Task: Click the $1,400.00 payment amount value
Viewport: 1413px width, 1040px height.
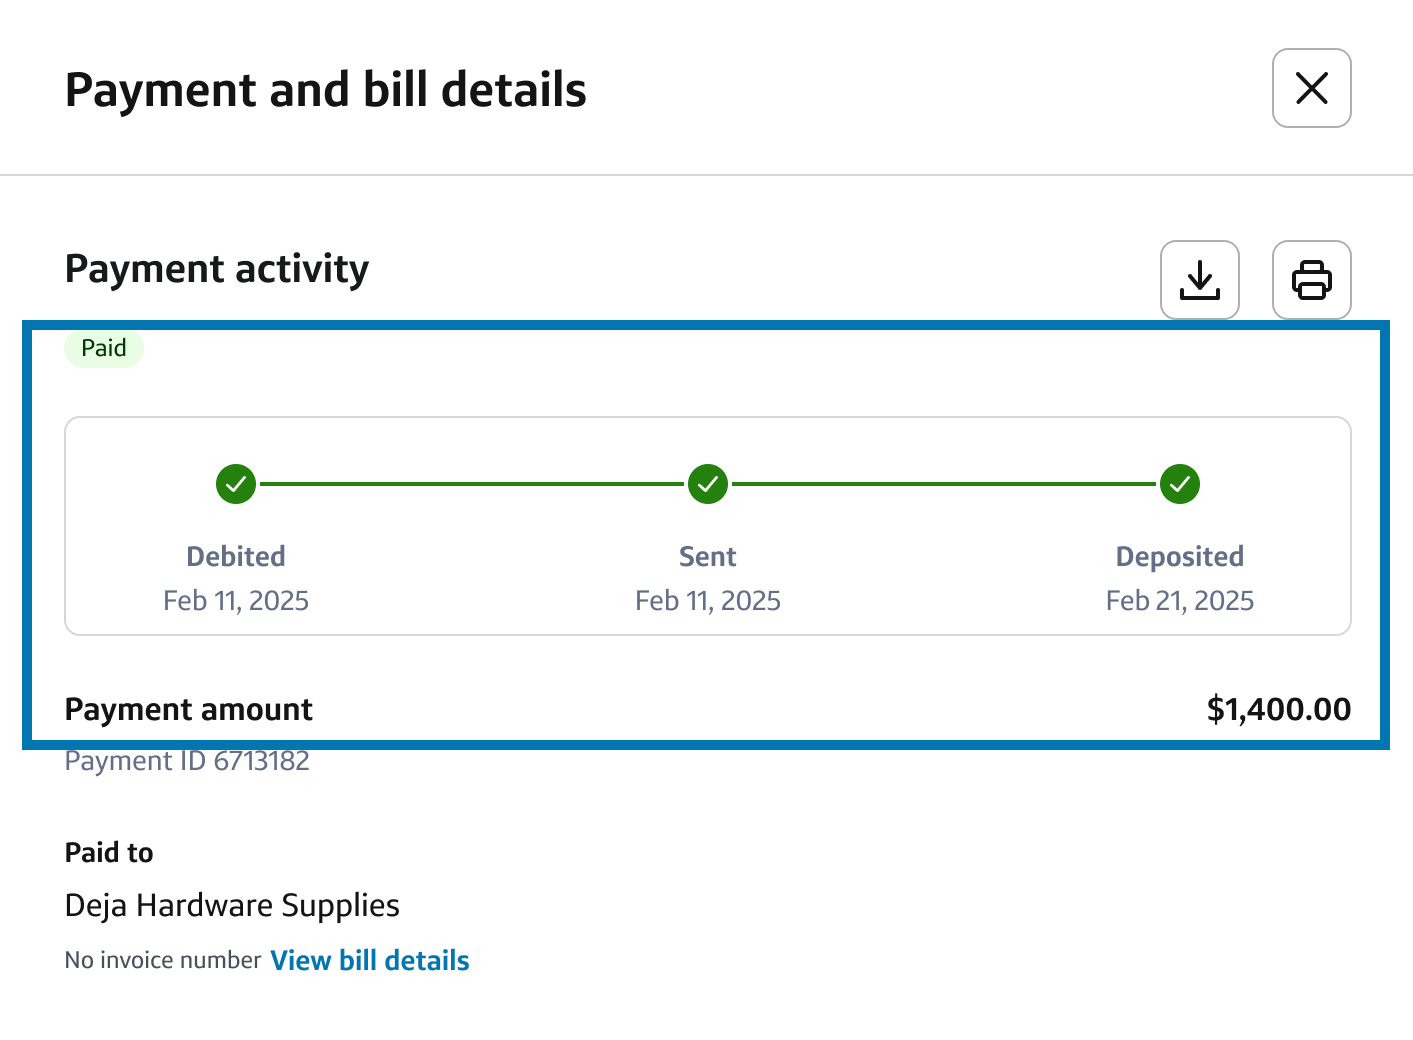Action: (x=1278, y=709)
